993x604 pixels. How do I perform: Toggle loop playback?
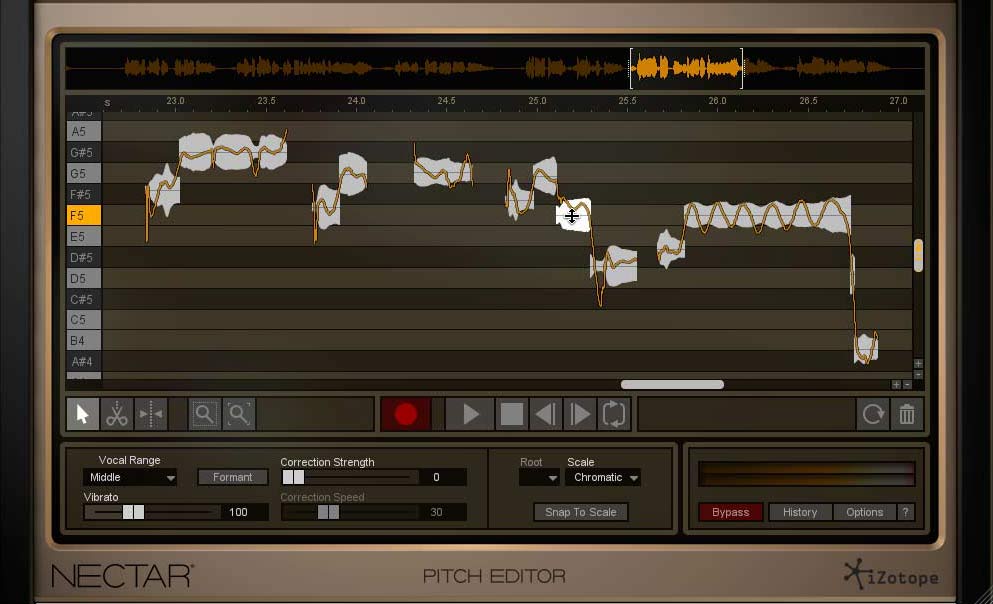(614, 415)
